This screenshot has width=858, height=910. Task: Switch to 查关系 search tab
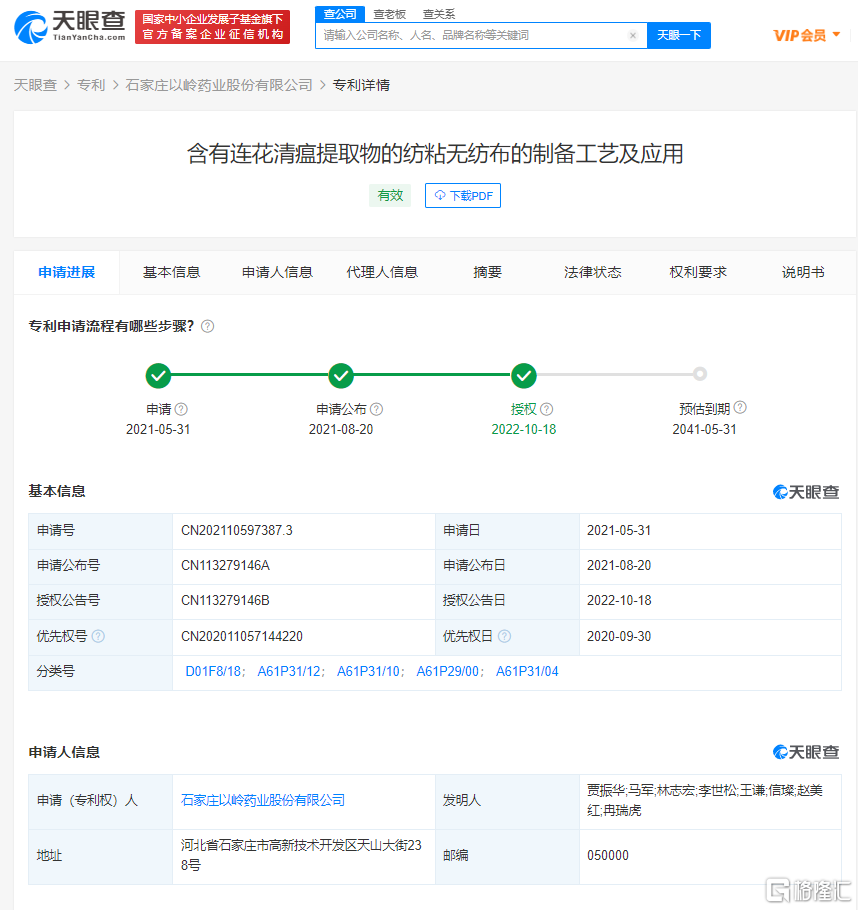click(439, 14)
